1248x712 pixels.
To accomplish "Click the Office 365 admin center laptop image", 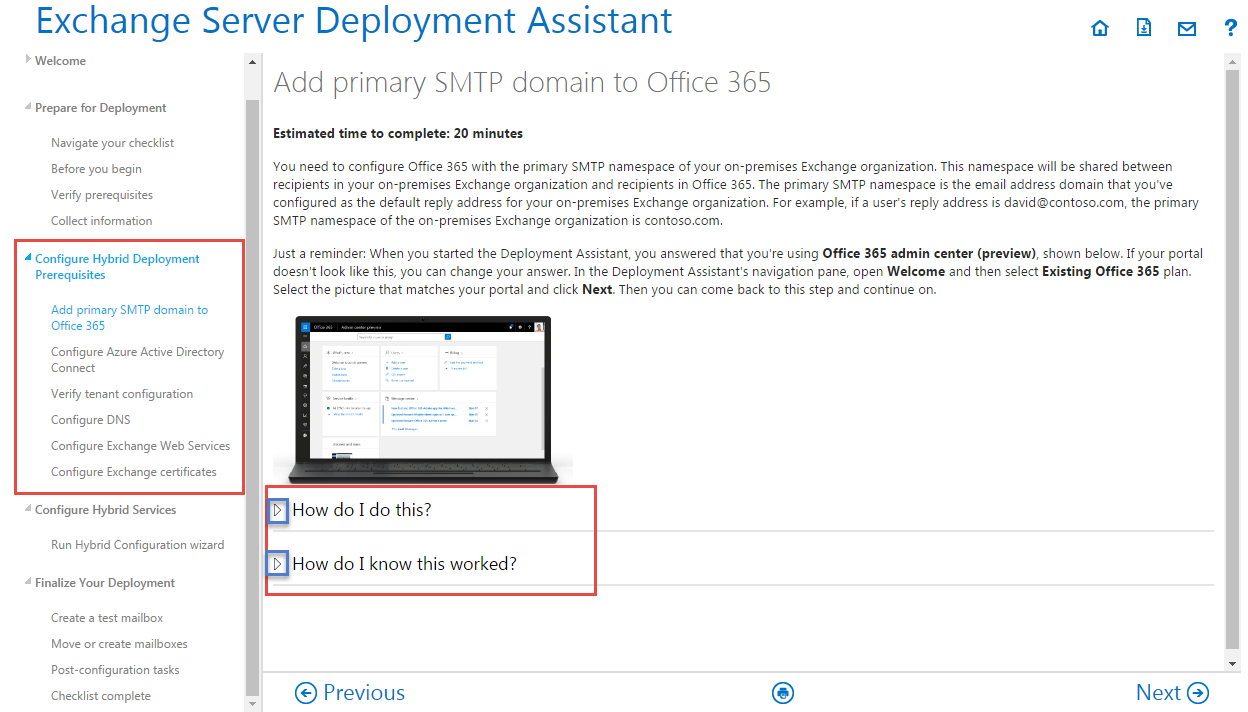I will [x=424, y=398].
